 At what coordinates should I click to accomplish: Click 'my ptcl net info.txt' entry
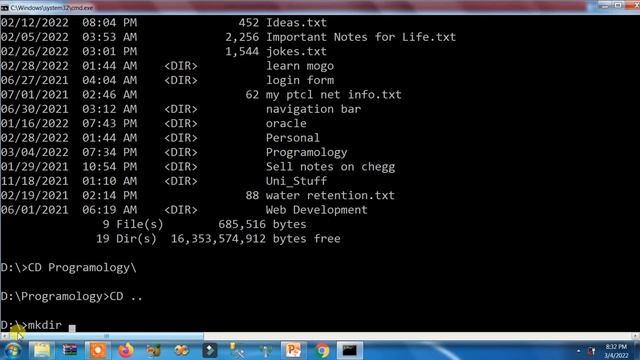point(333,95)
